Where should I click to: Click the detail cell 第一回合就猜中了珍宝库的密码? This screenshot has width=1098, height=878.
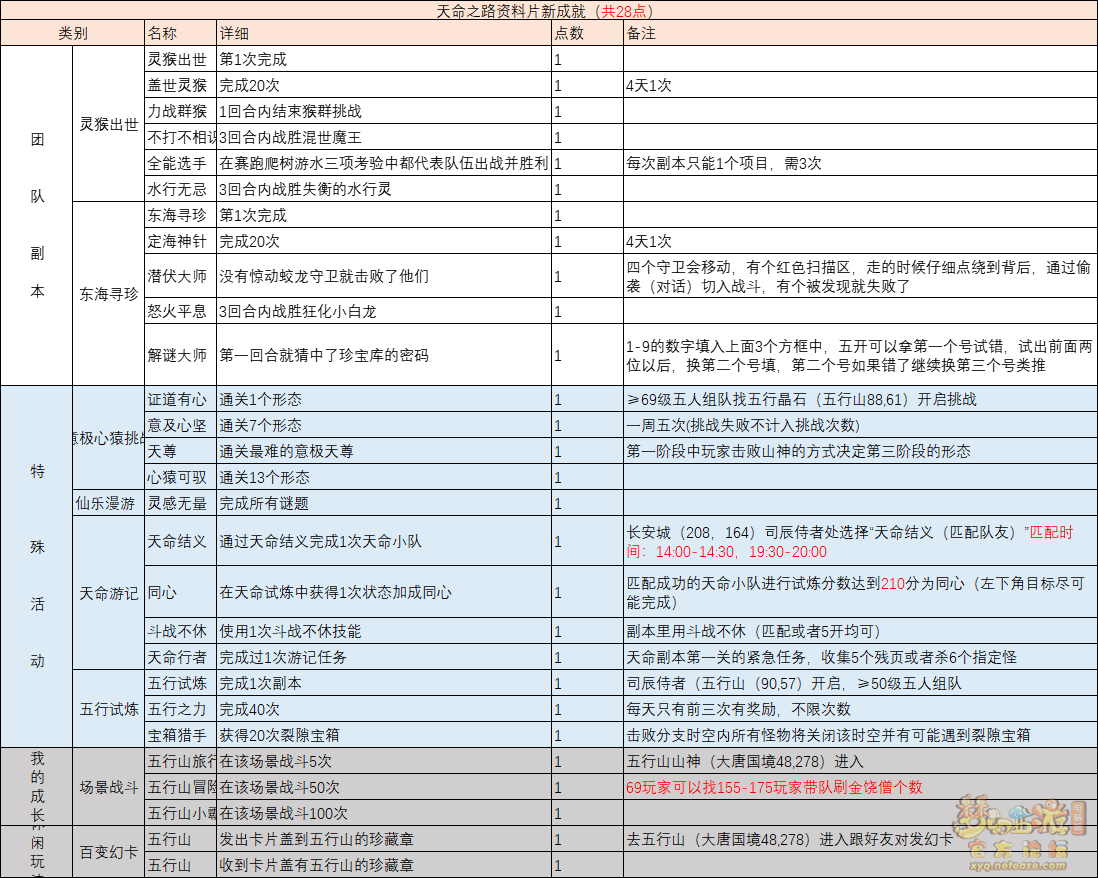point(384,355)
